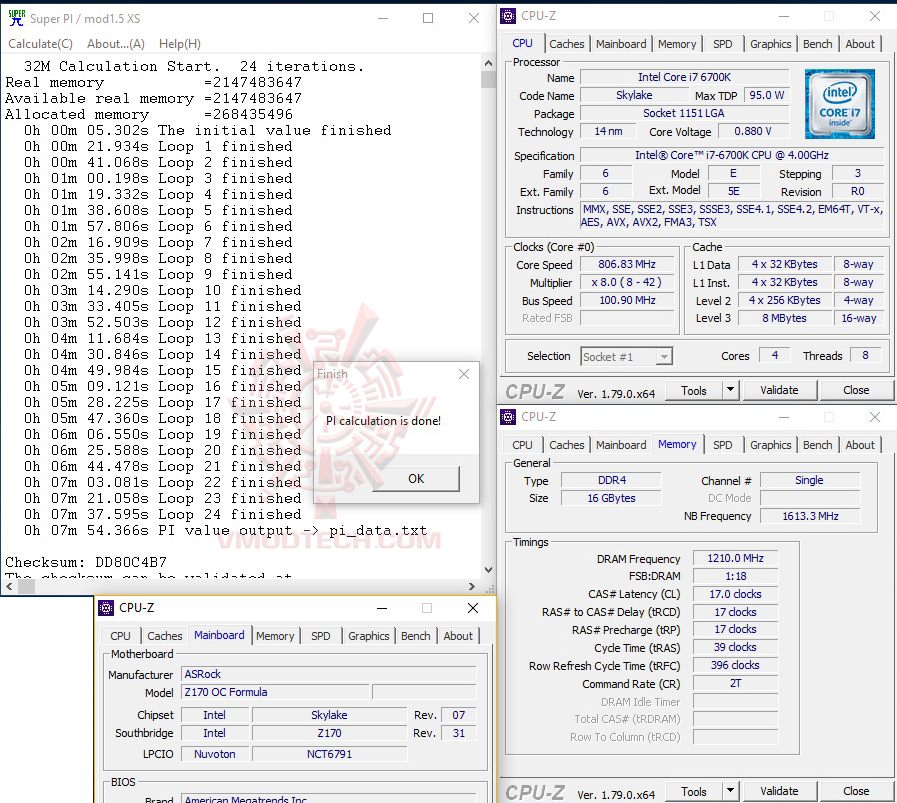Click the Nuvoton LPCIO field
Viewport: 897px width, 803px height.
[x=215, y=754]
